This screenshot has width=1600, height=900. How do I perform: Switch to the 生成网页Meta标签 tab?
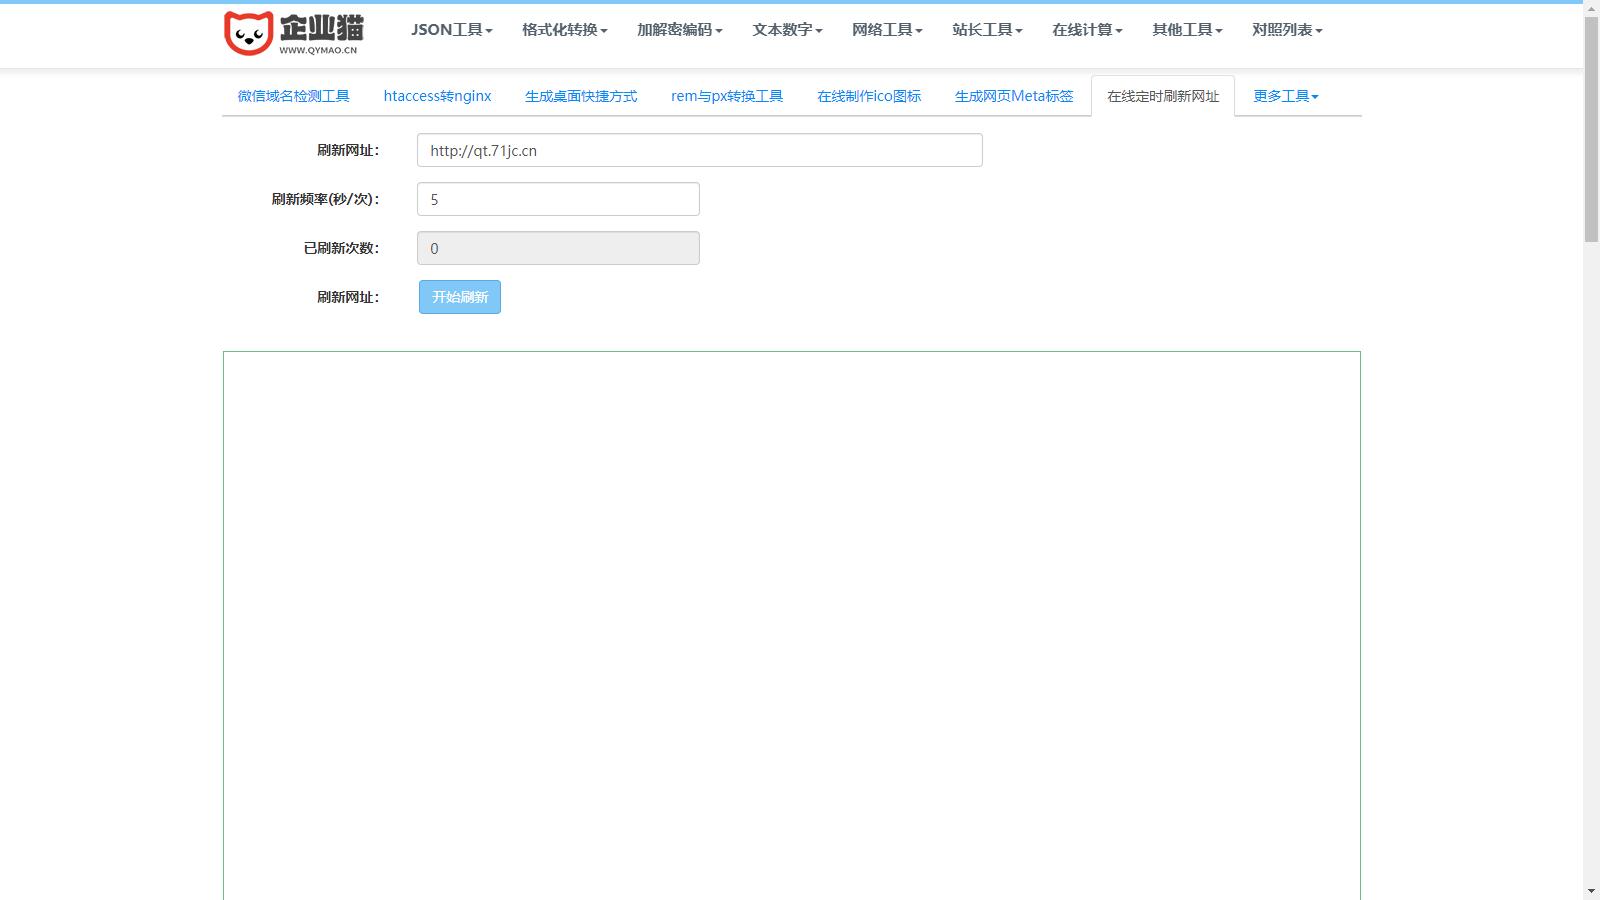point(1014,96)
